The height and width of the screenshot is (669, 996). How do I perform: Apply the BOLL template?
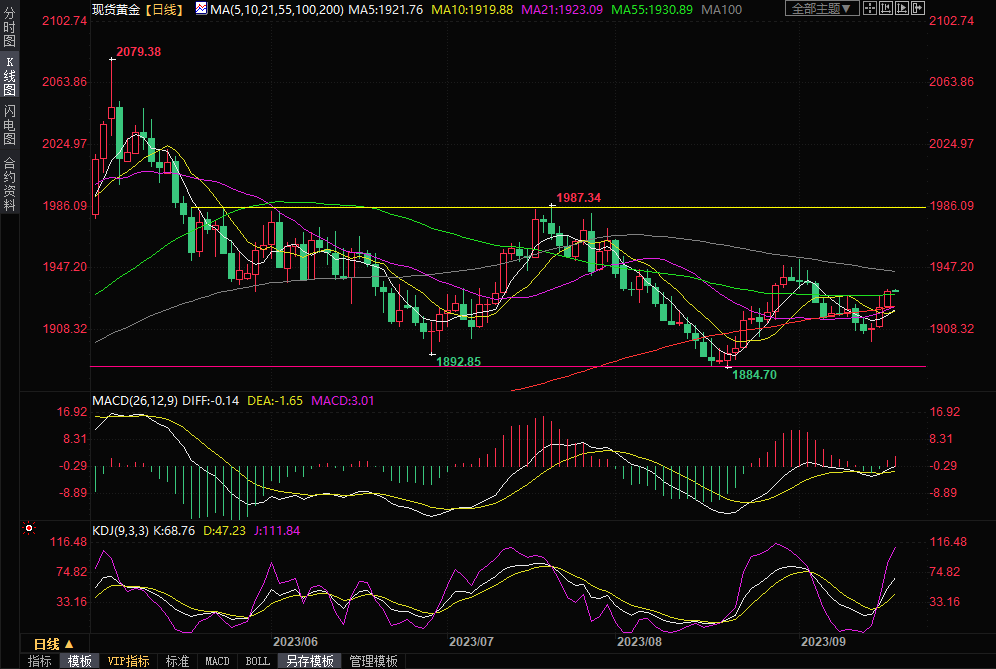pyautogui.click(x=257, y=661)
